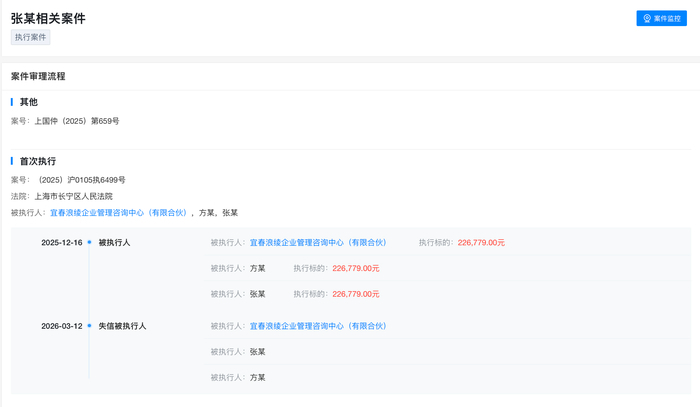Click the 其他 section heading
The width and height of the screenshot is (700, 407).
pyautogui.click(x=28, y=102)
